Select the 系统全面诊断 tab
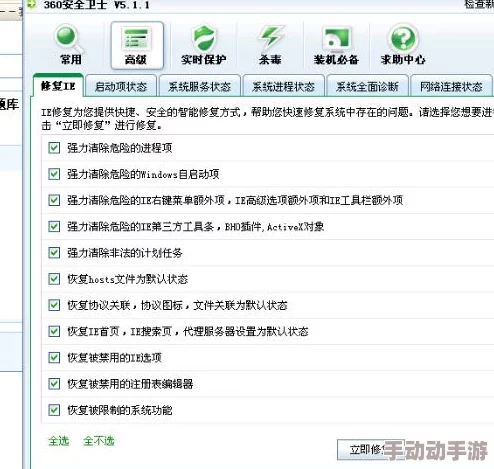The width and height of the screenshot is (494, 469). click(x=367, y=87)
